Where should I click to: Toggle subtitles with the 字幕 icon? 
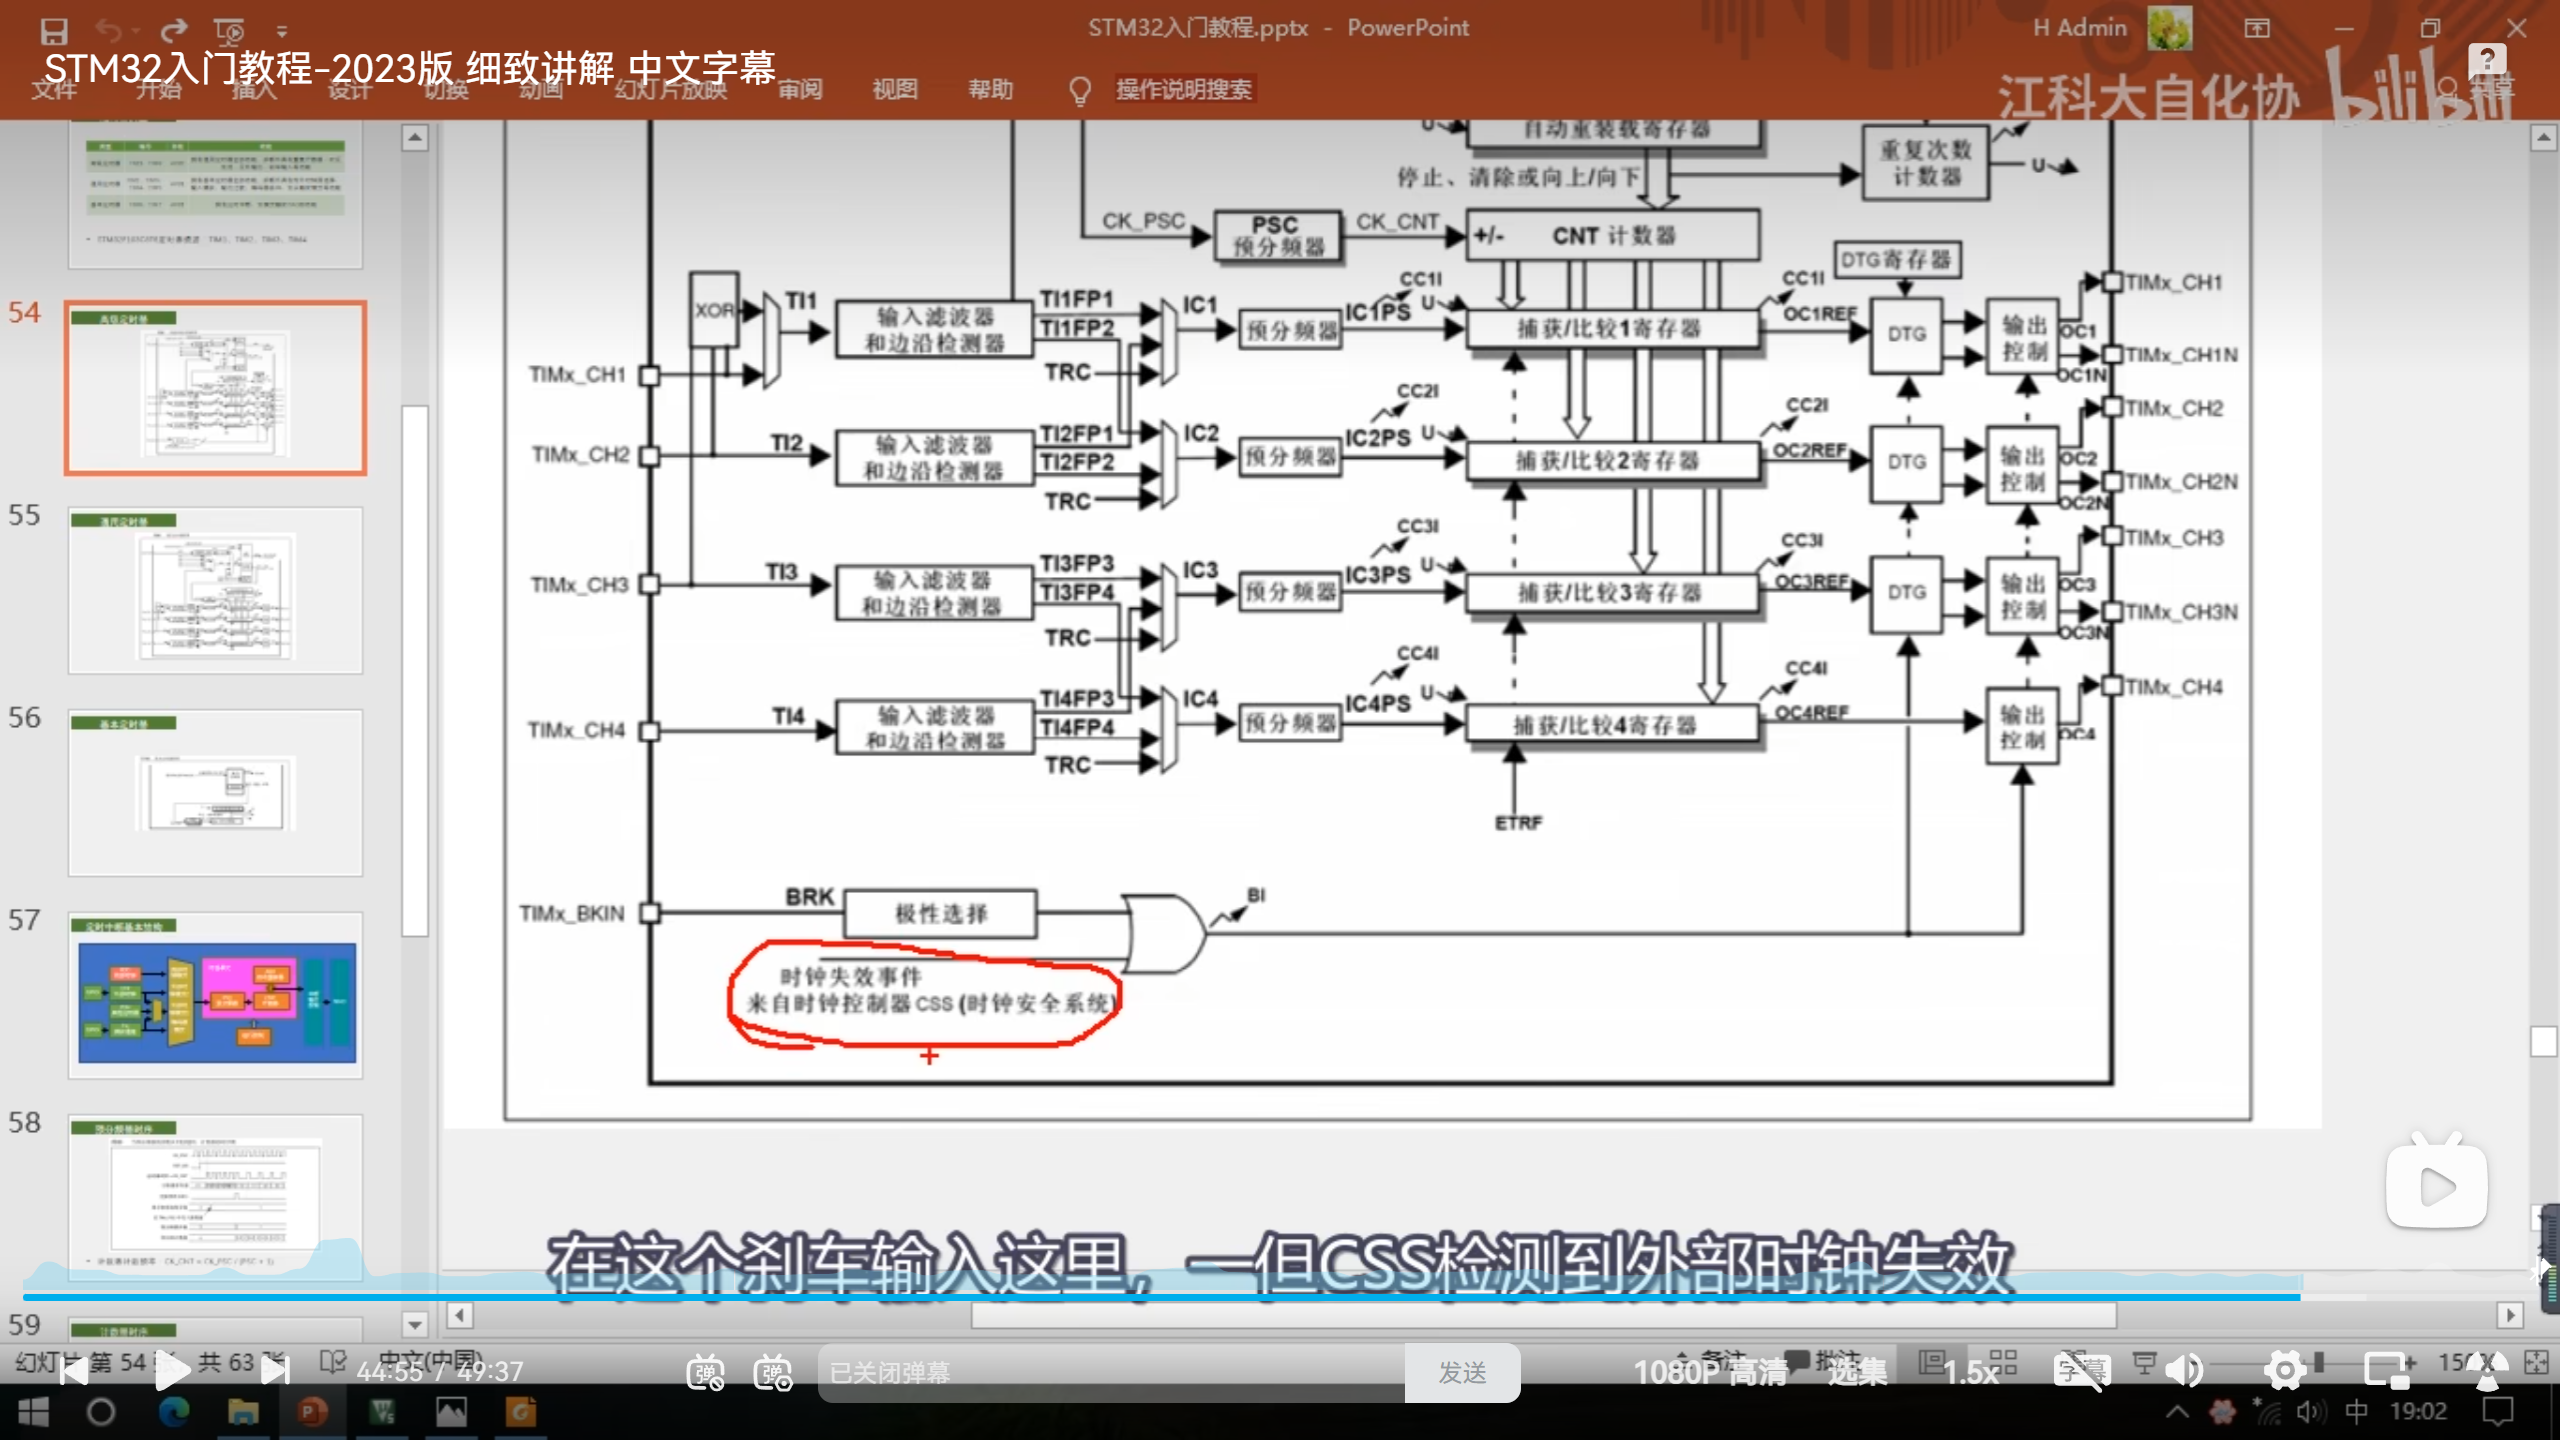coord(2081,1371)
